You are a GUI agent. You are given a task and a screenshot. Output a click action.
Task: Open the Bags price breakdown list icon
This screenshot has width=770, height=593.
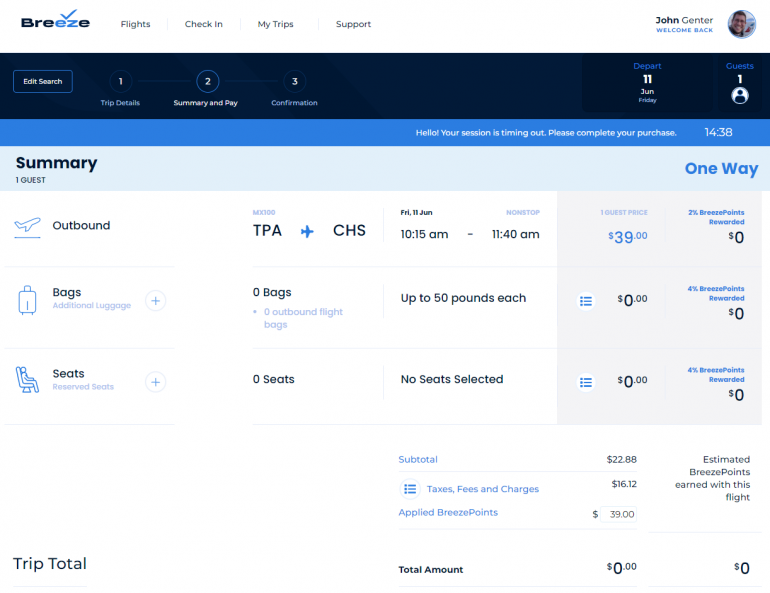coord(586,300)
